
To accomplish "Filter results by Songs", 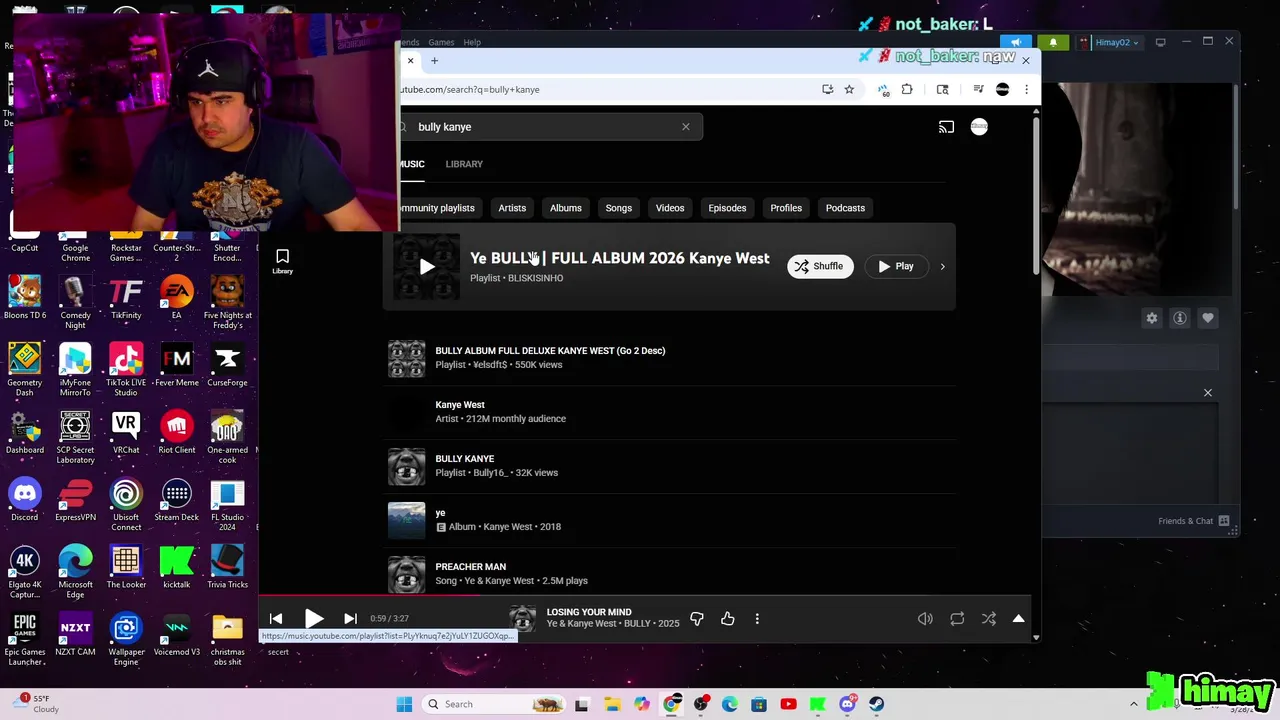I will tap(618, 208).
